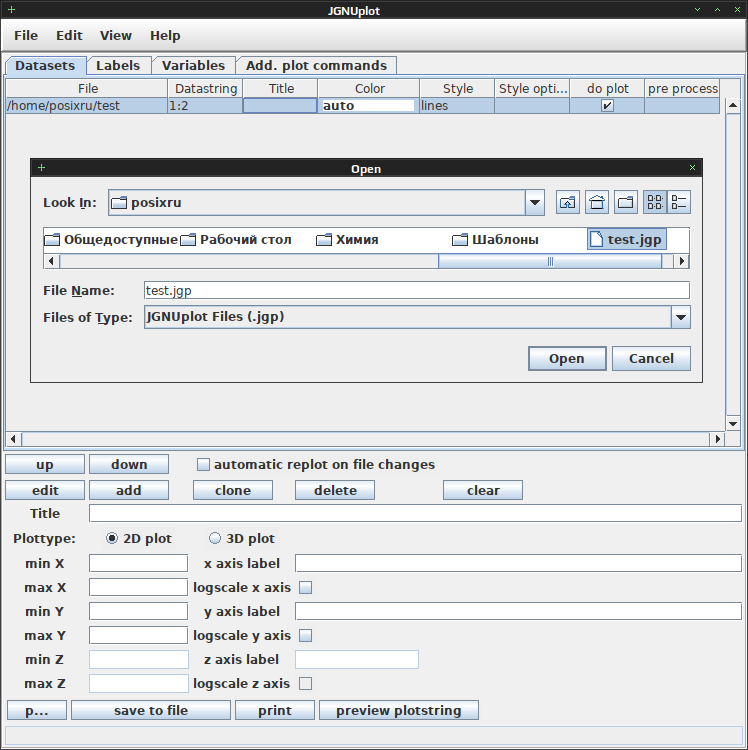Select the Шаблоны folder
Viewport: 748px width, 750px height.
(x=495, y=240)
